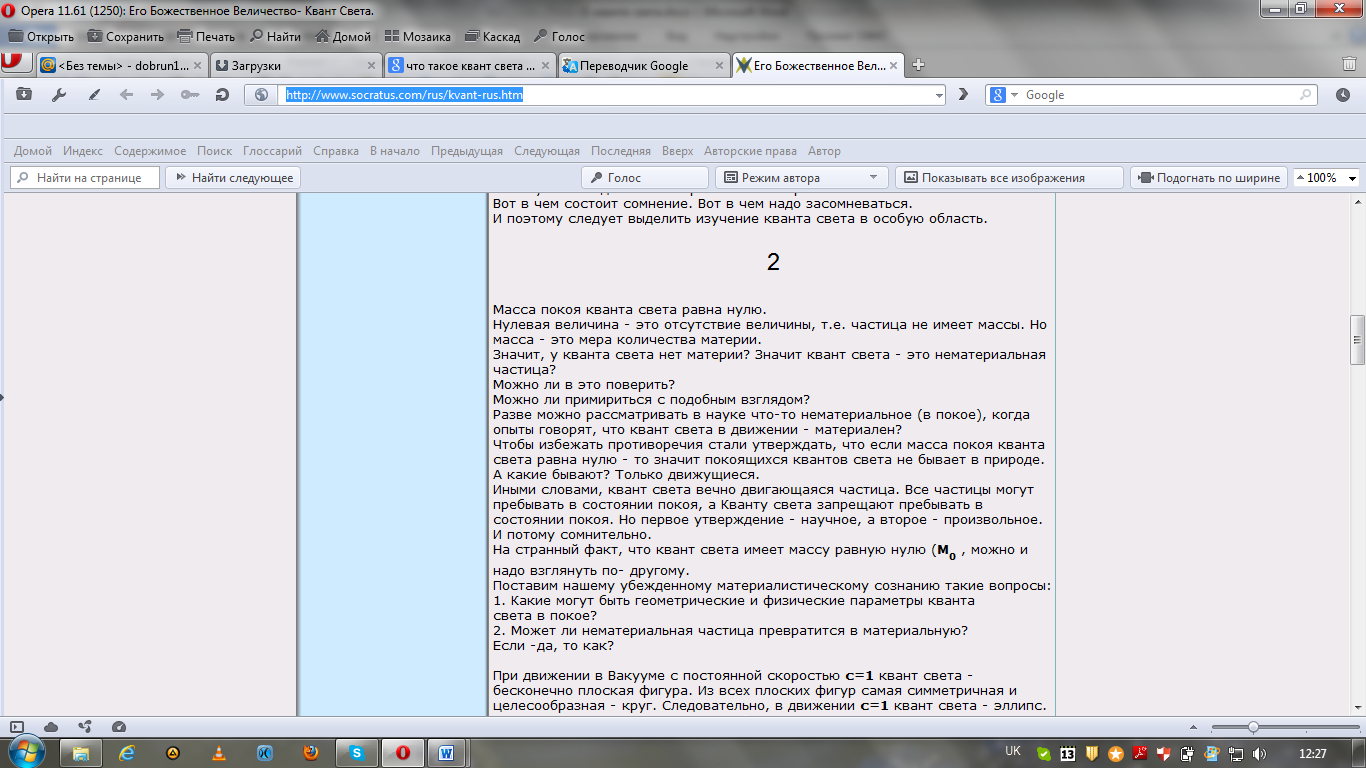Click the Opera Link cloud icon
This screenshot has height=768, width=1366.
pos(51,727)
